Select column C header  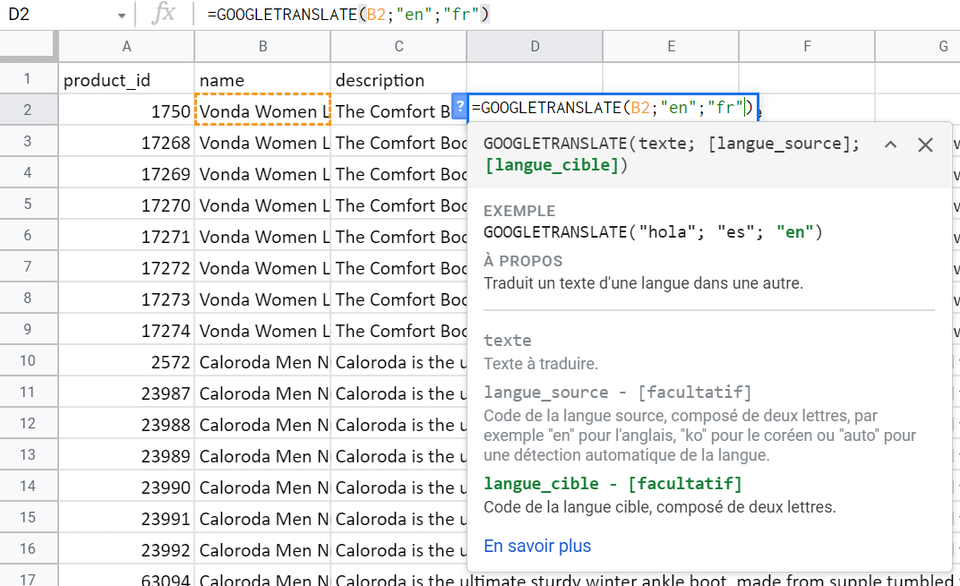pos(399,47)
